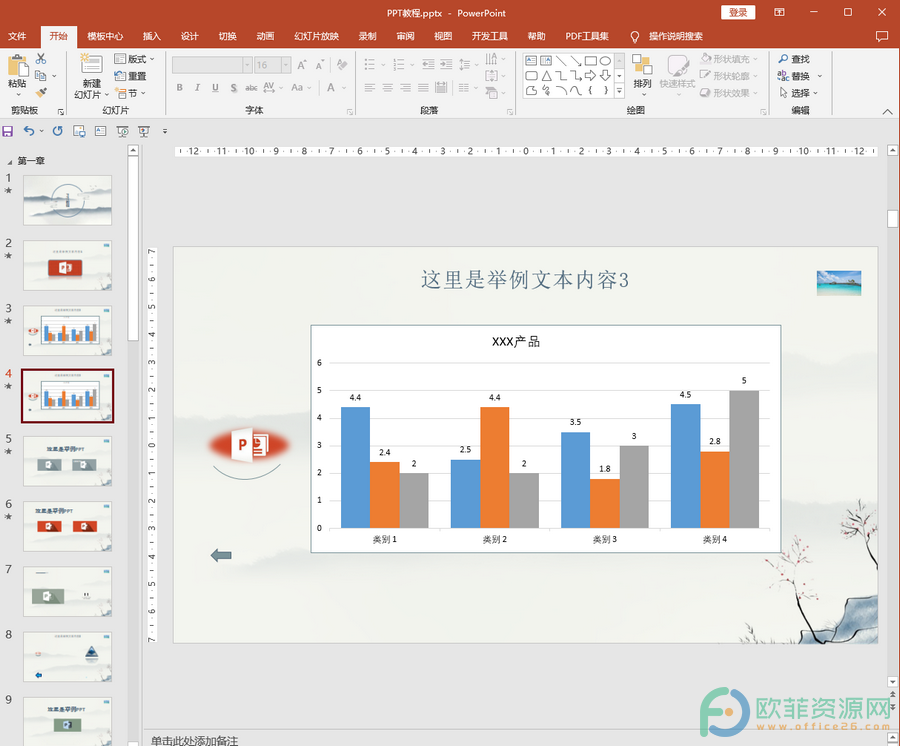Click the back arrow shape on the slide
Image resolution: width=900 pixels, height=746 pixels.
221,555
